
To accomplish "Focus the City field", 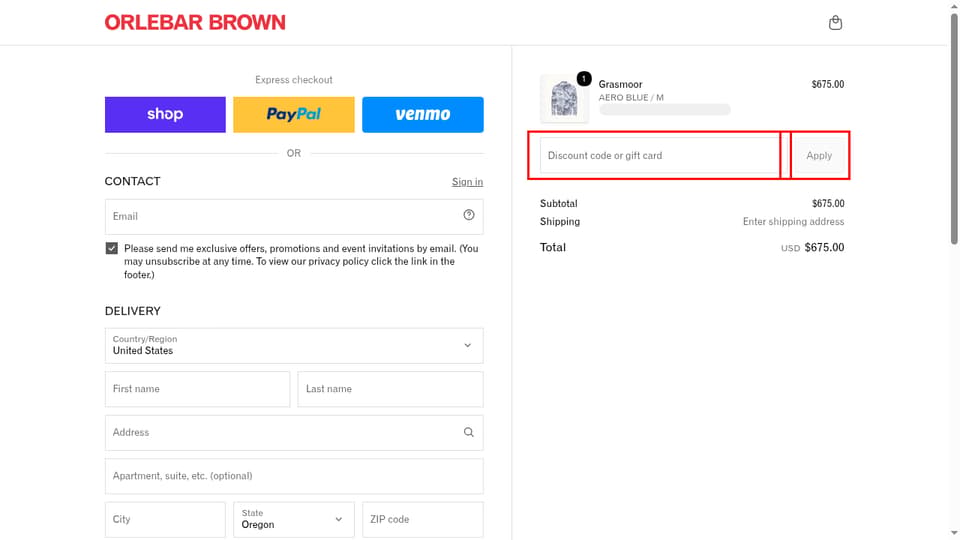I will click(x=165, y=519).
